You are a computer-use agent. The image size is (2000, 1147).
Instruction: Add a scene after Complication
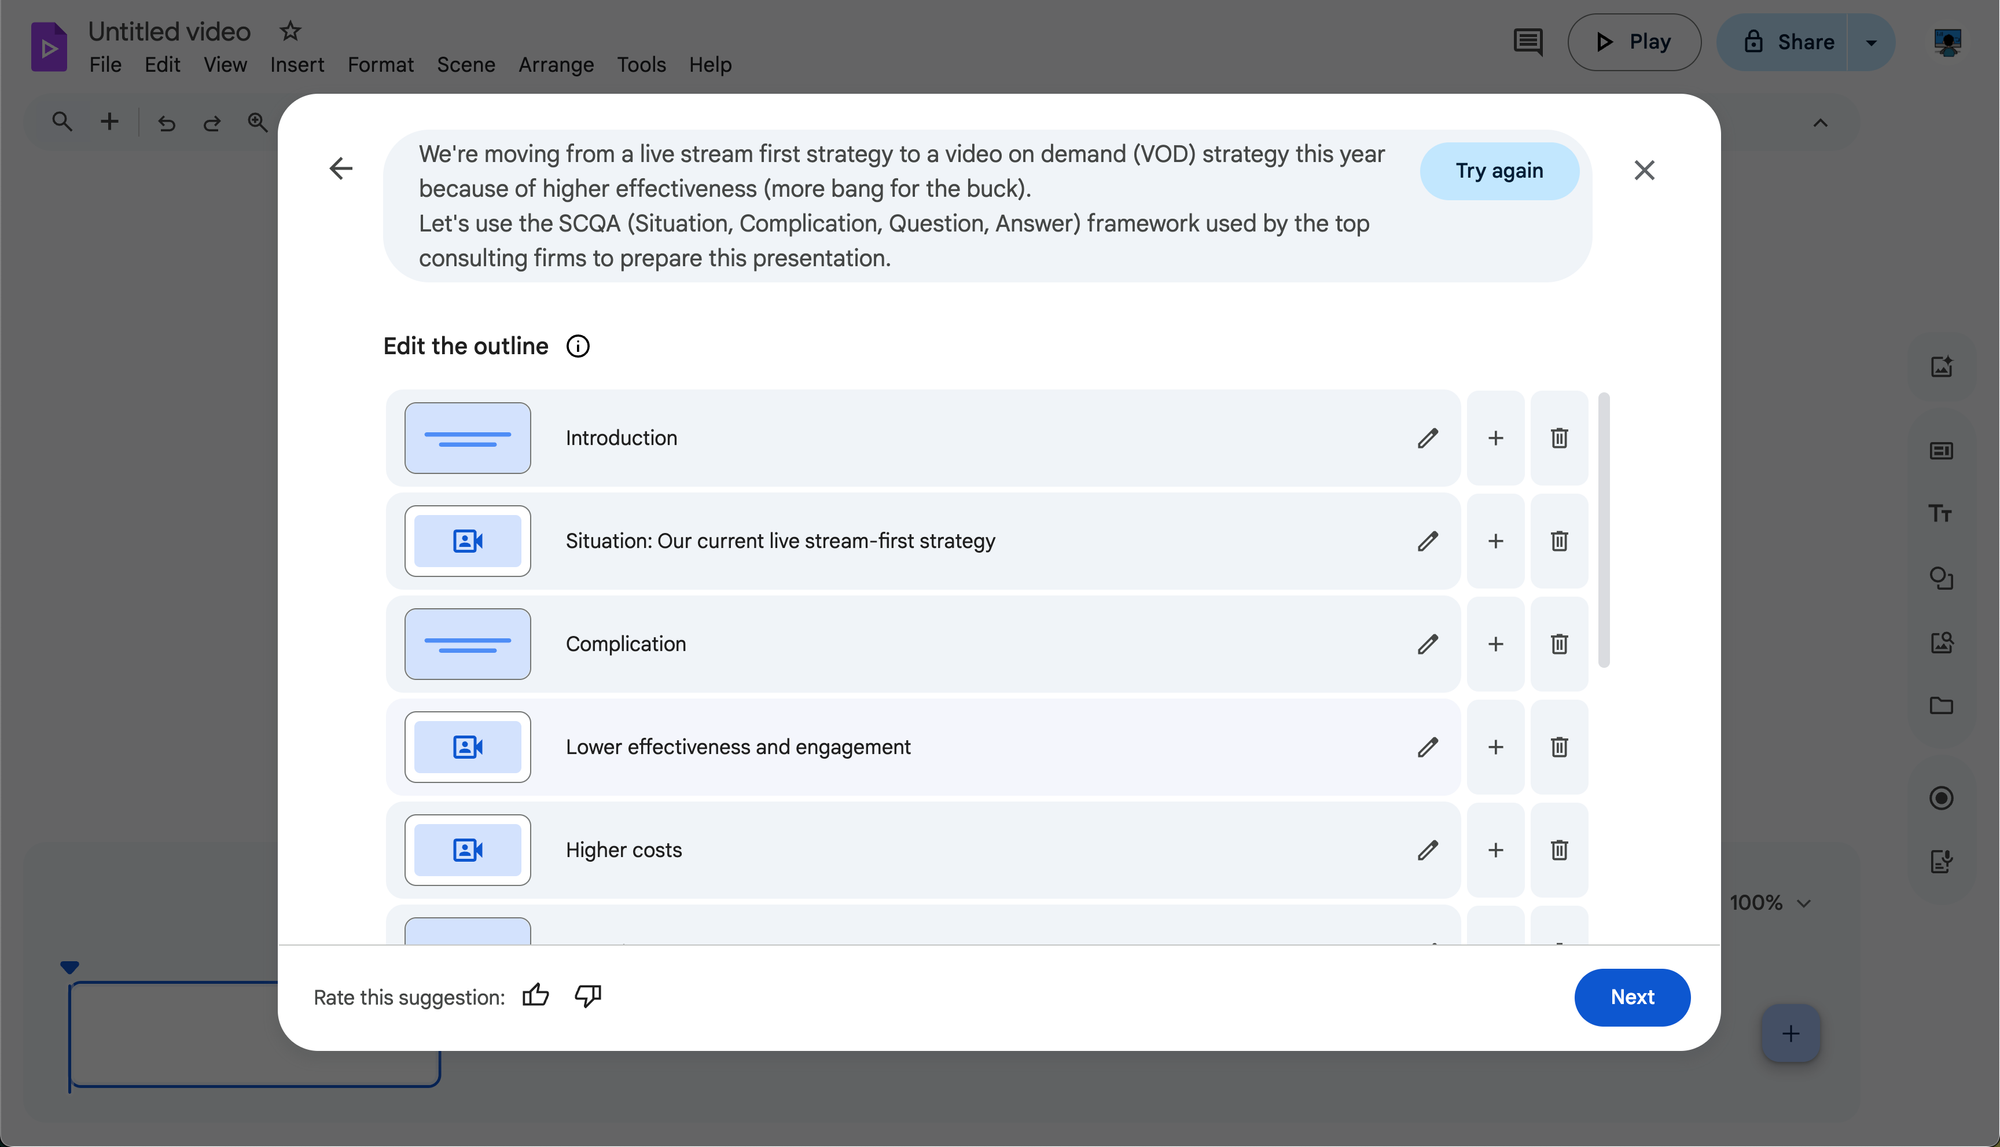1495,644
